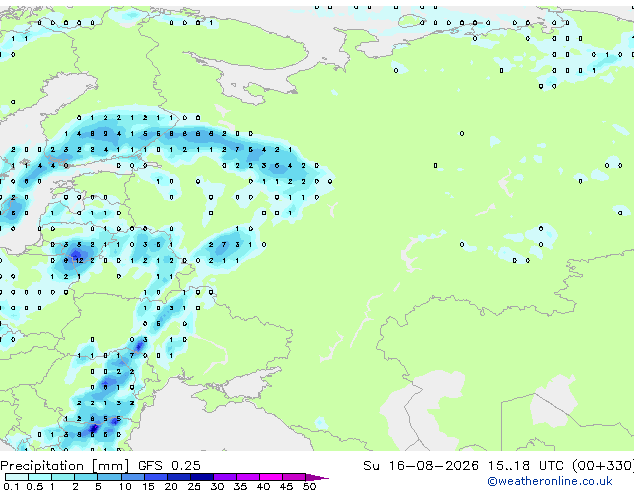634x490 pixels.
Task: Click the 0.5–1 mm legend color swatch
Action: click(x=40, y=477)
